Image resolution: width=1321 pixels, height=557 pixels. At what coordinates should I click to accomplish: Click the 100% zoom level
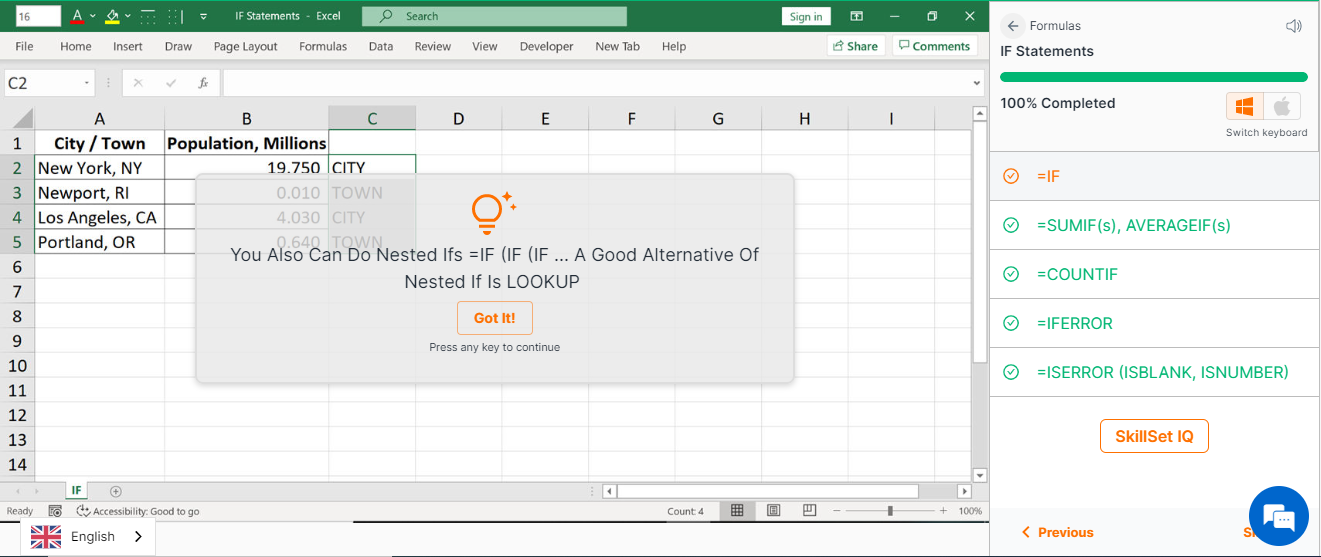point(970,511)
